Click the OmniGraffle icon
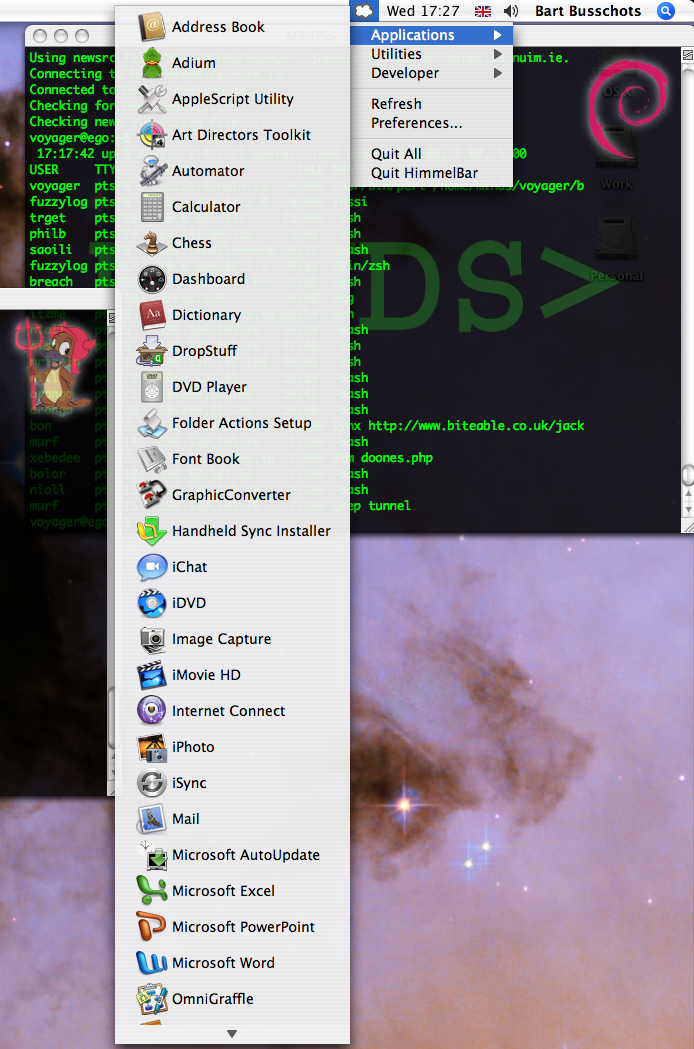694x1049 pixels. coord(152,999)
